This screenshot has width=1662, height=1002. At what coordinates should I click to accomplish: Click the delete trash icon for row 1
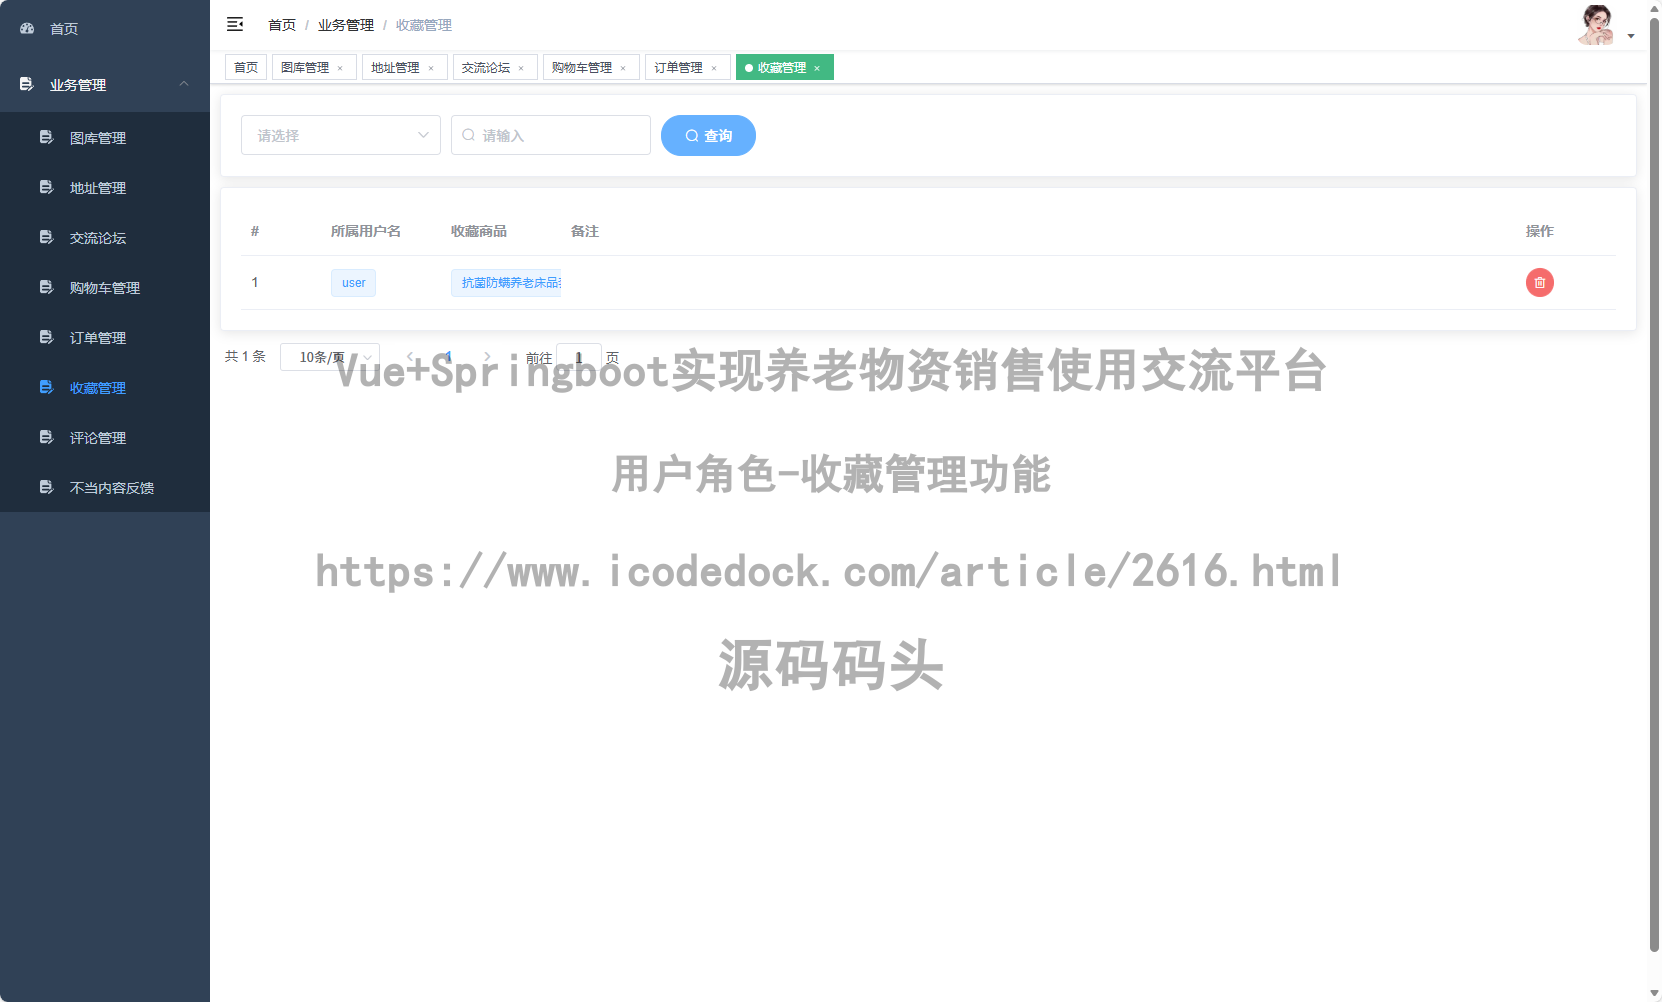point(1539,282)
